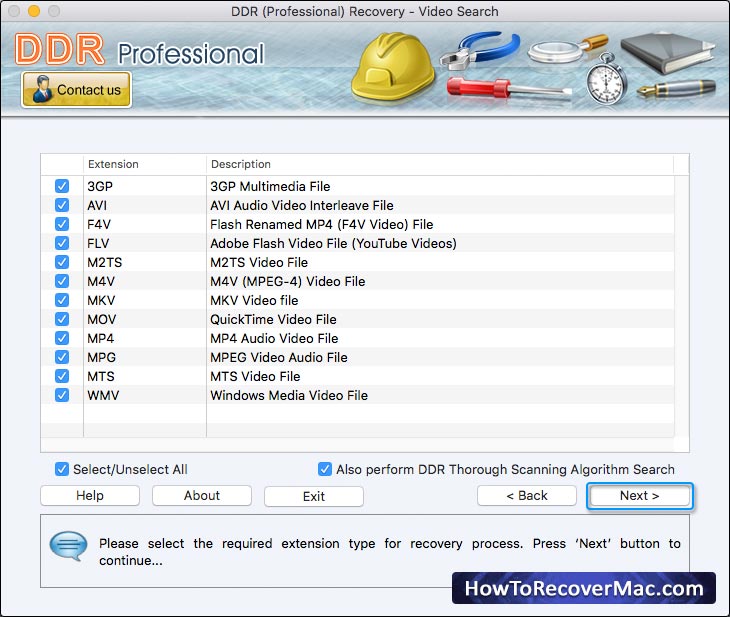
Task: Select the Windows Media Video File row
Action: click(x=358, y=395)
